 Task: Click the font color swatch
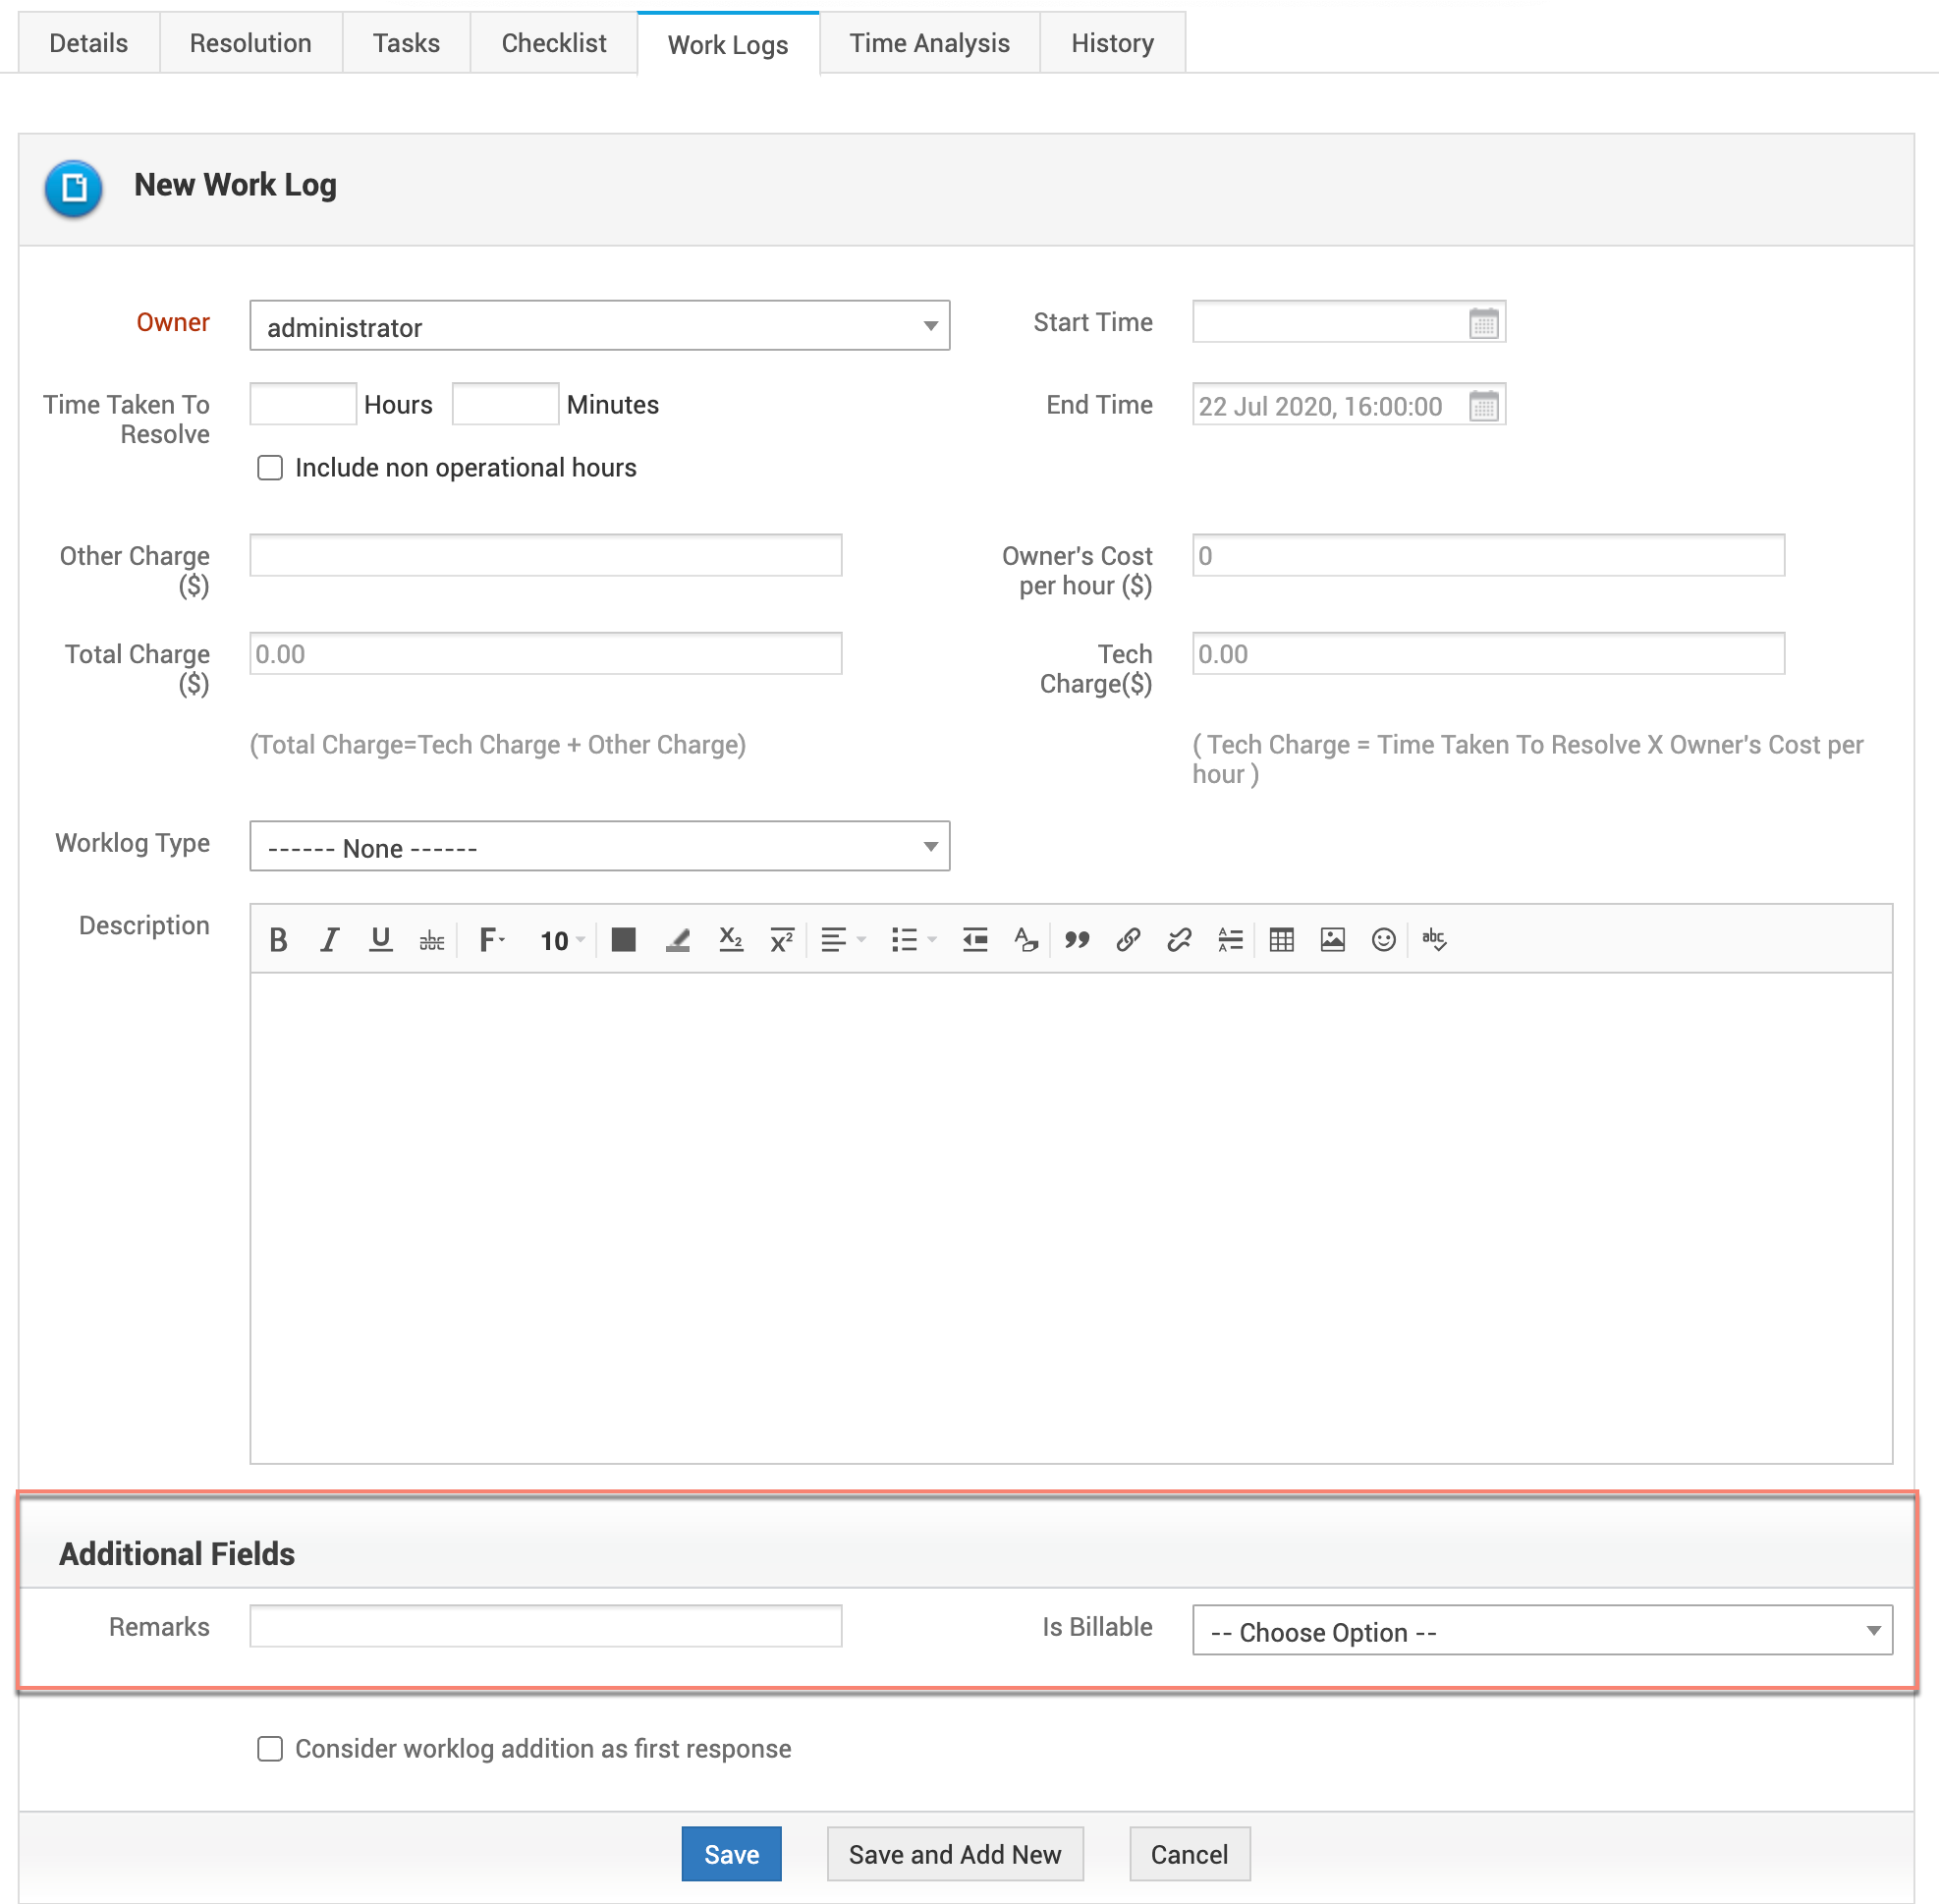624,940
